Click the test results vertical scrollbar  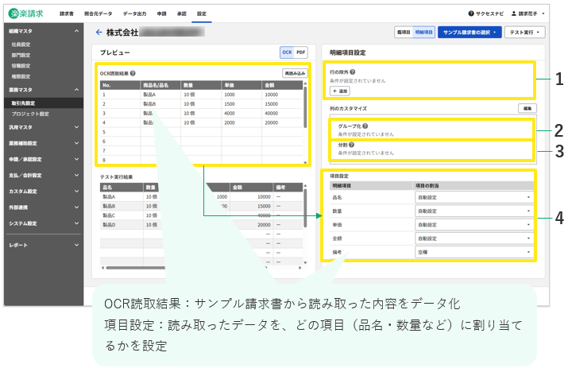(305, 207)
